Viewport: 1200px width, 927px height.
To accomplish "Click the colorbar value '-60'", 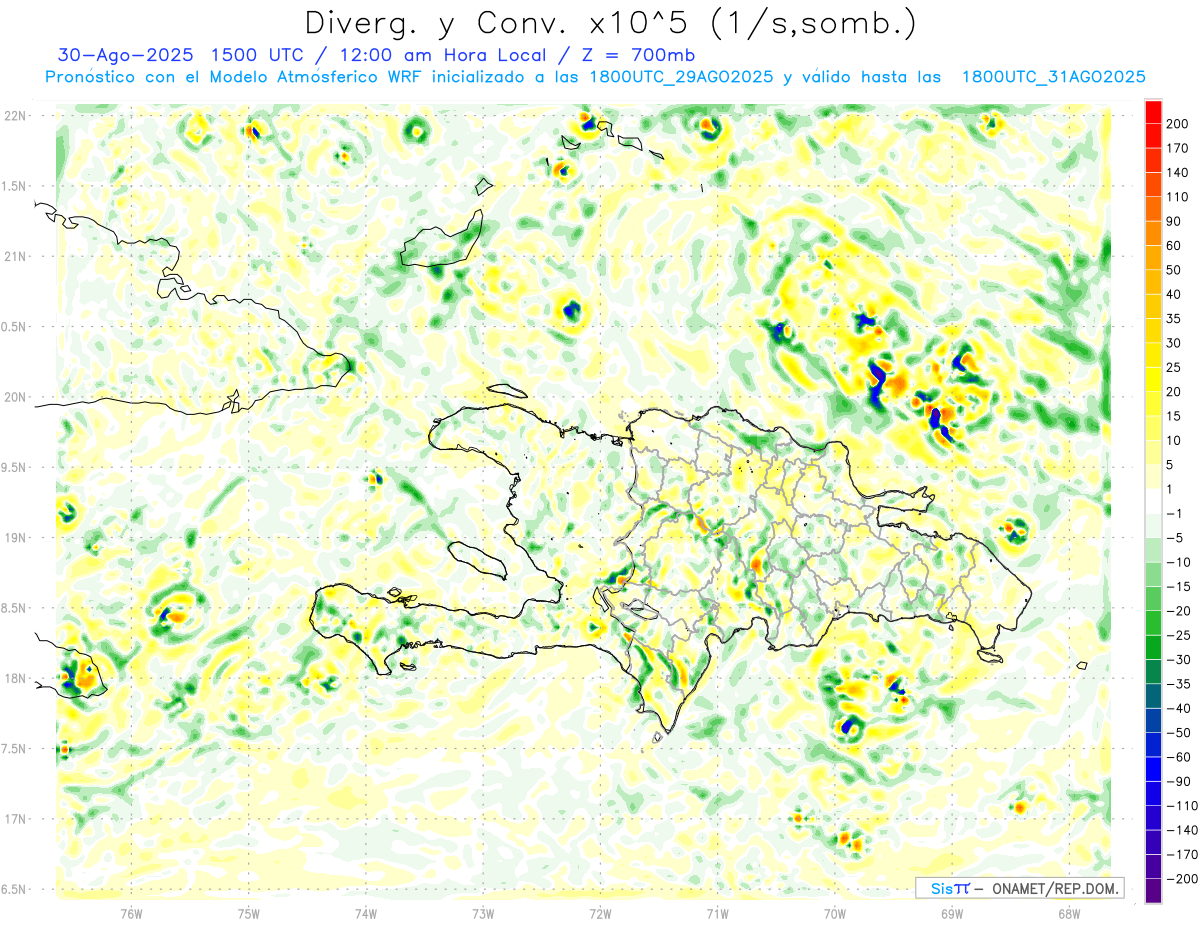I will coord(1180,757).
